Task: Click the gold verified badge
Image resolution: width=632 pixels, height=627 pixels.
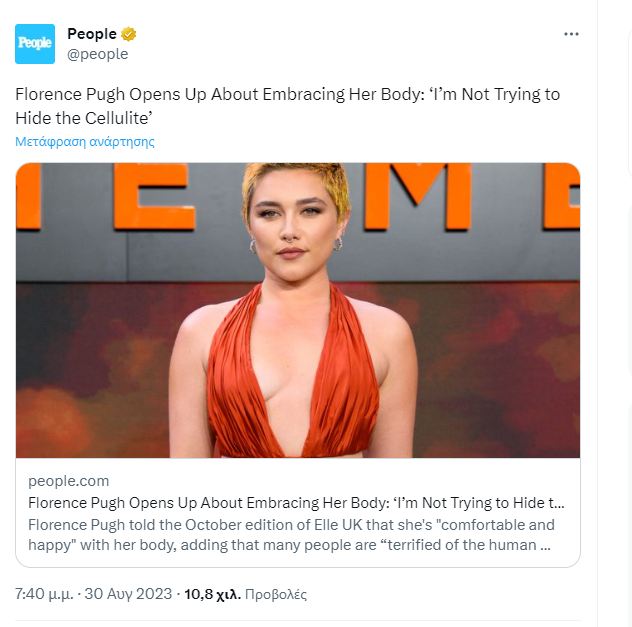Action: pyautogui.click(x=129, y=34)
